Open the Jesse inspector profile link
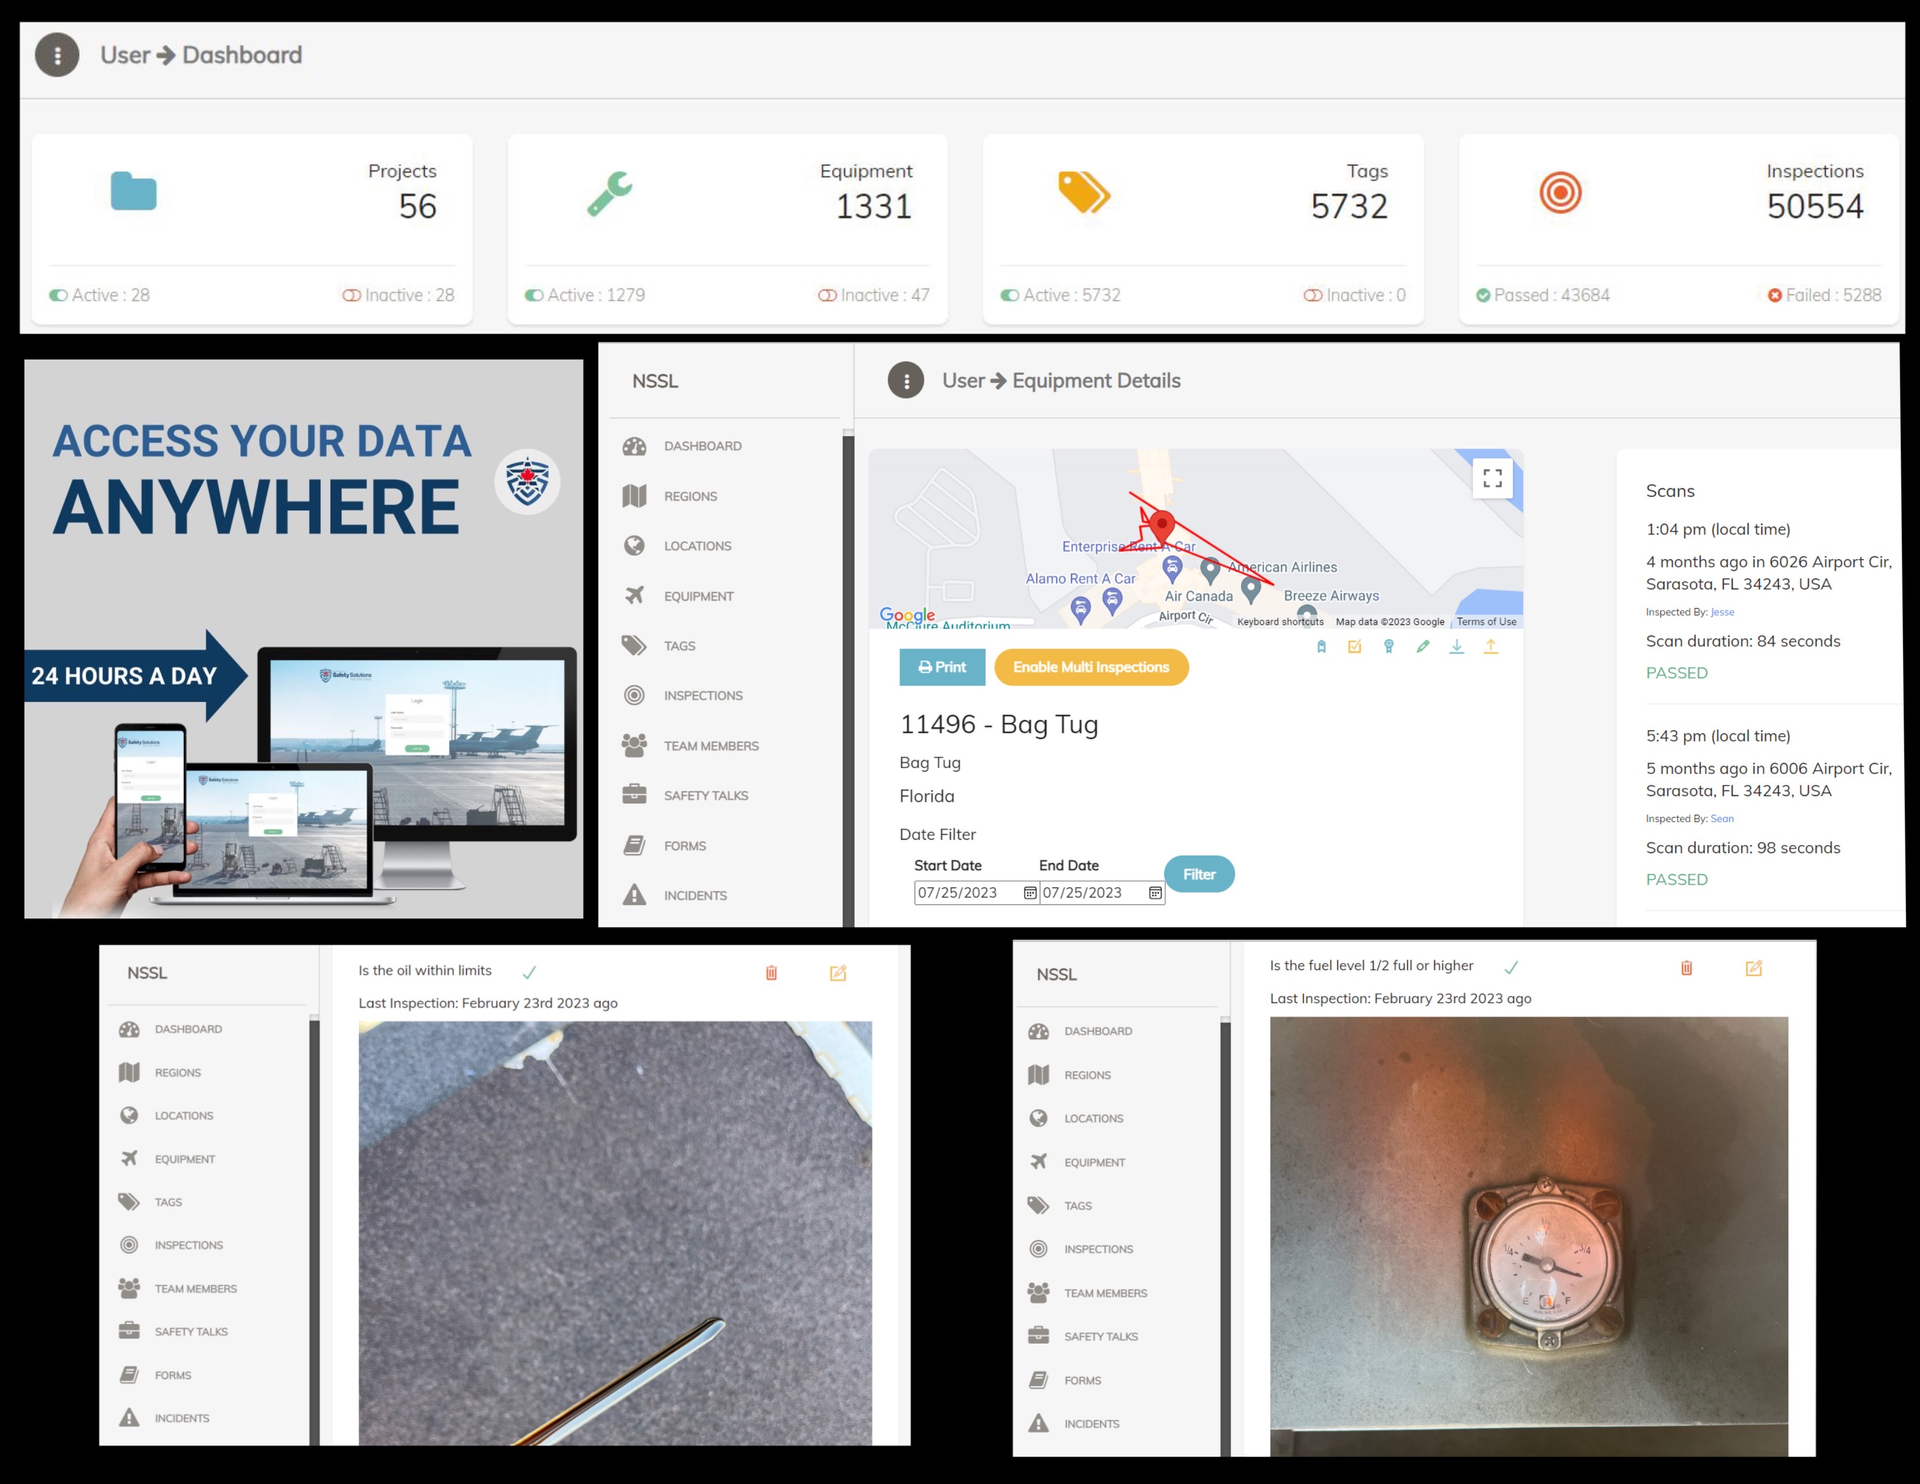Viewport: 1920px width, 1484px height. tap(1722, 612)
